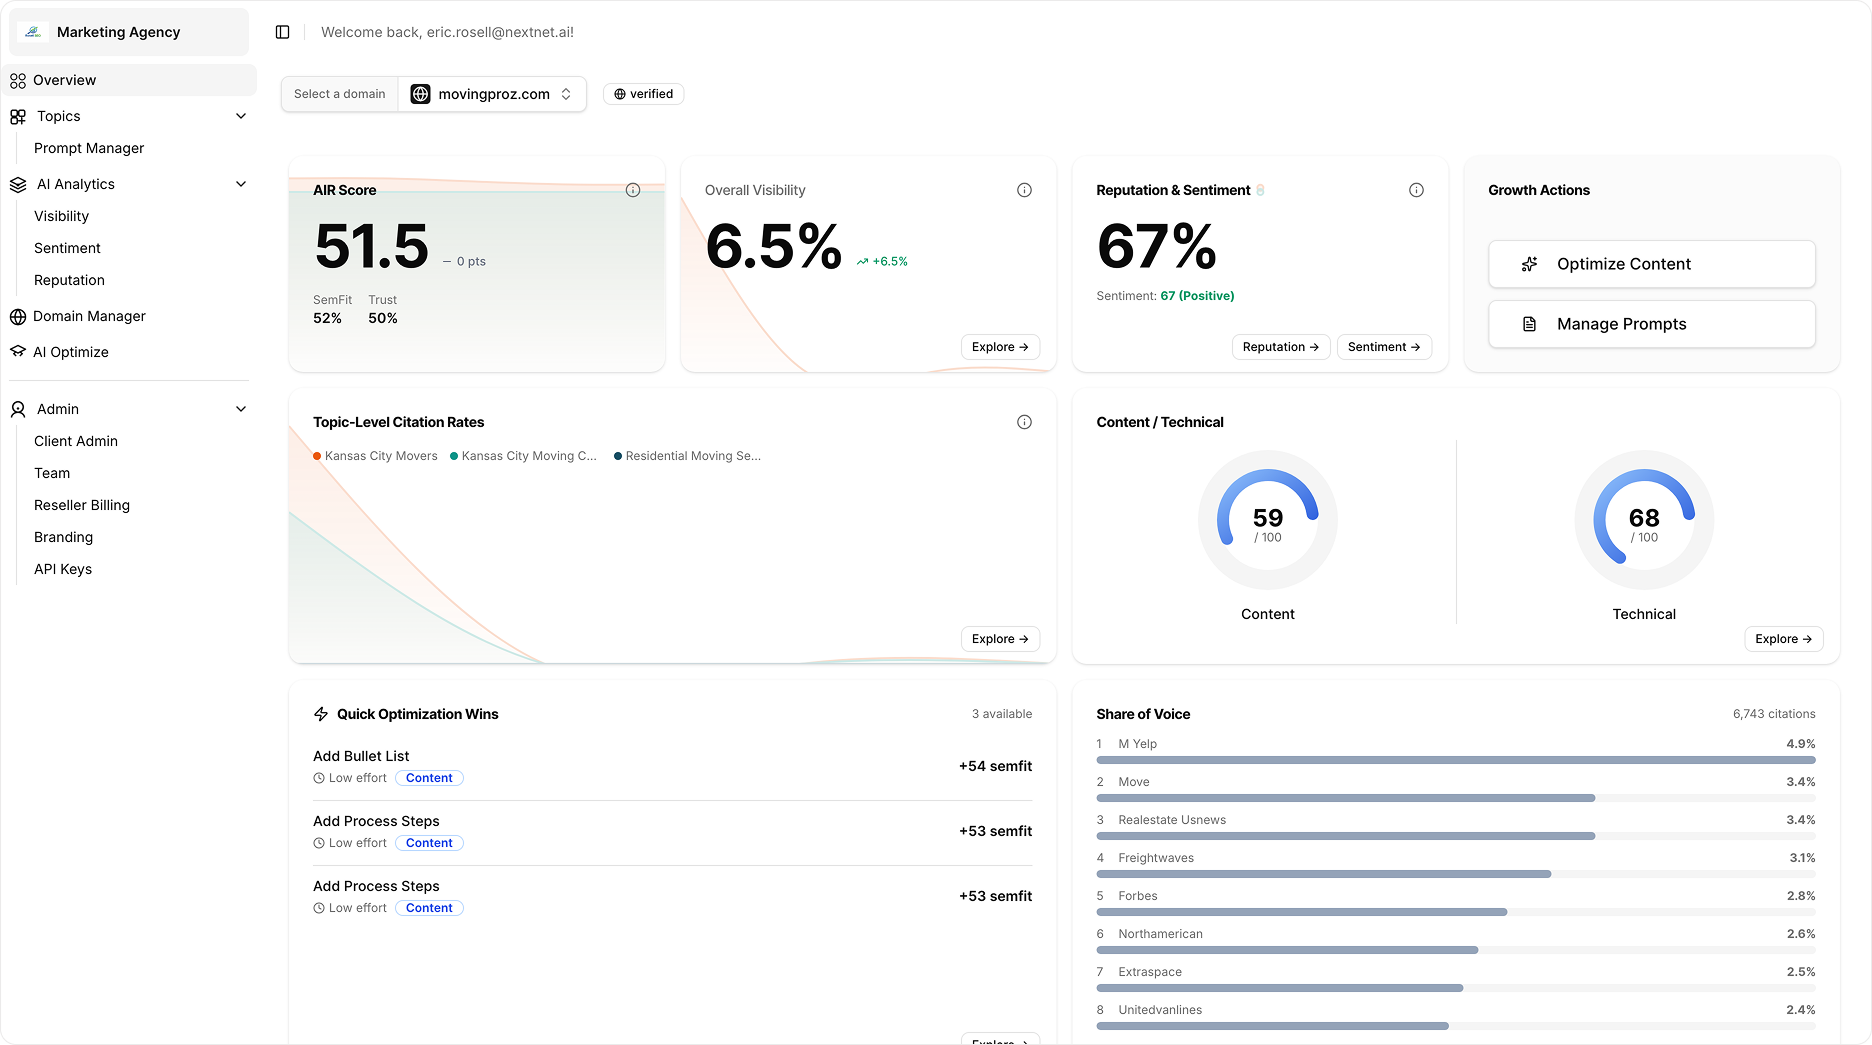
Task: Click the document icon on Manage Prompts
Action: click(x=1529, y=324)
